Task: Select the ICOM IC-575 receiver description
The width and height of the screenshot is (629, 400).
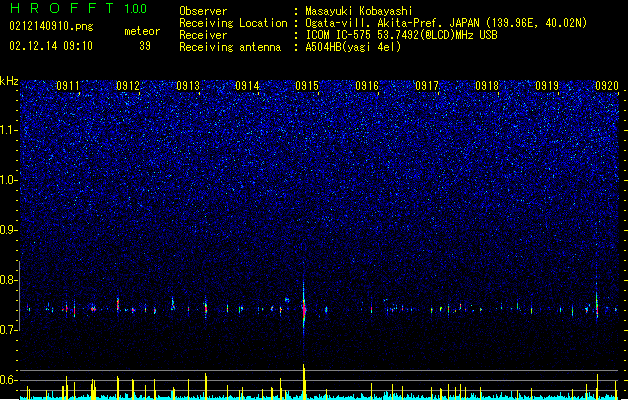Action: coord(401,35)
